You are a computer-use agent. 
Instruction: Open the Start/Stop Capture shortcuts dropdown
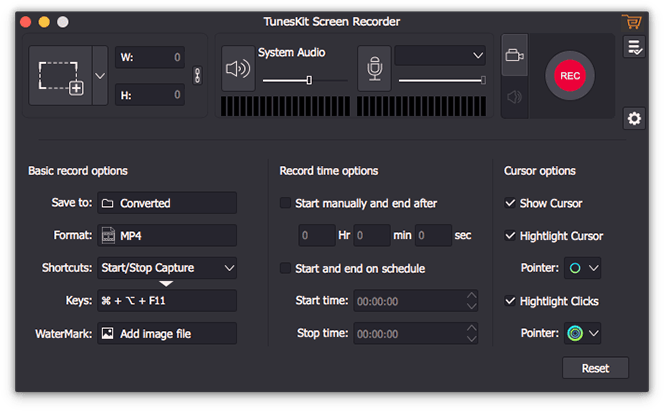167,268
